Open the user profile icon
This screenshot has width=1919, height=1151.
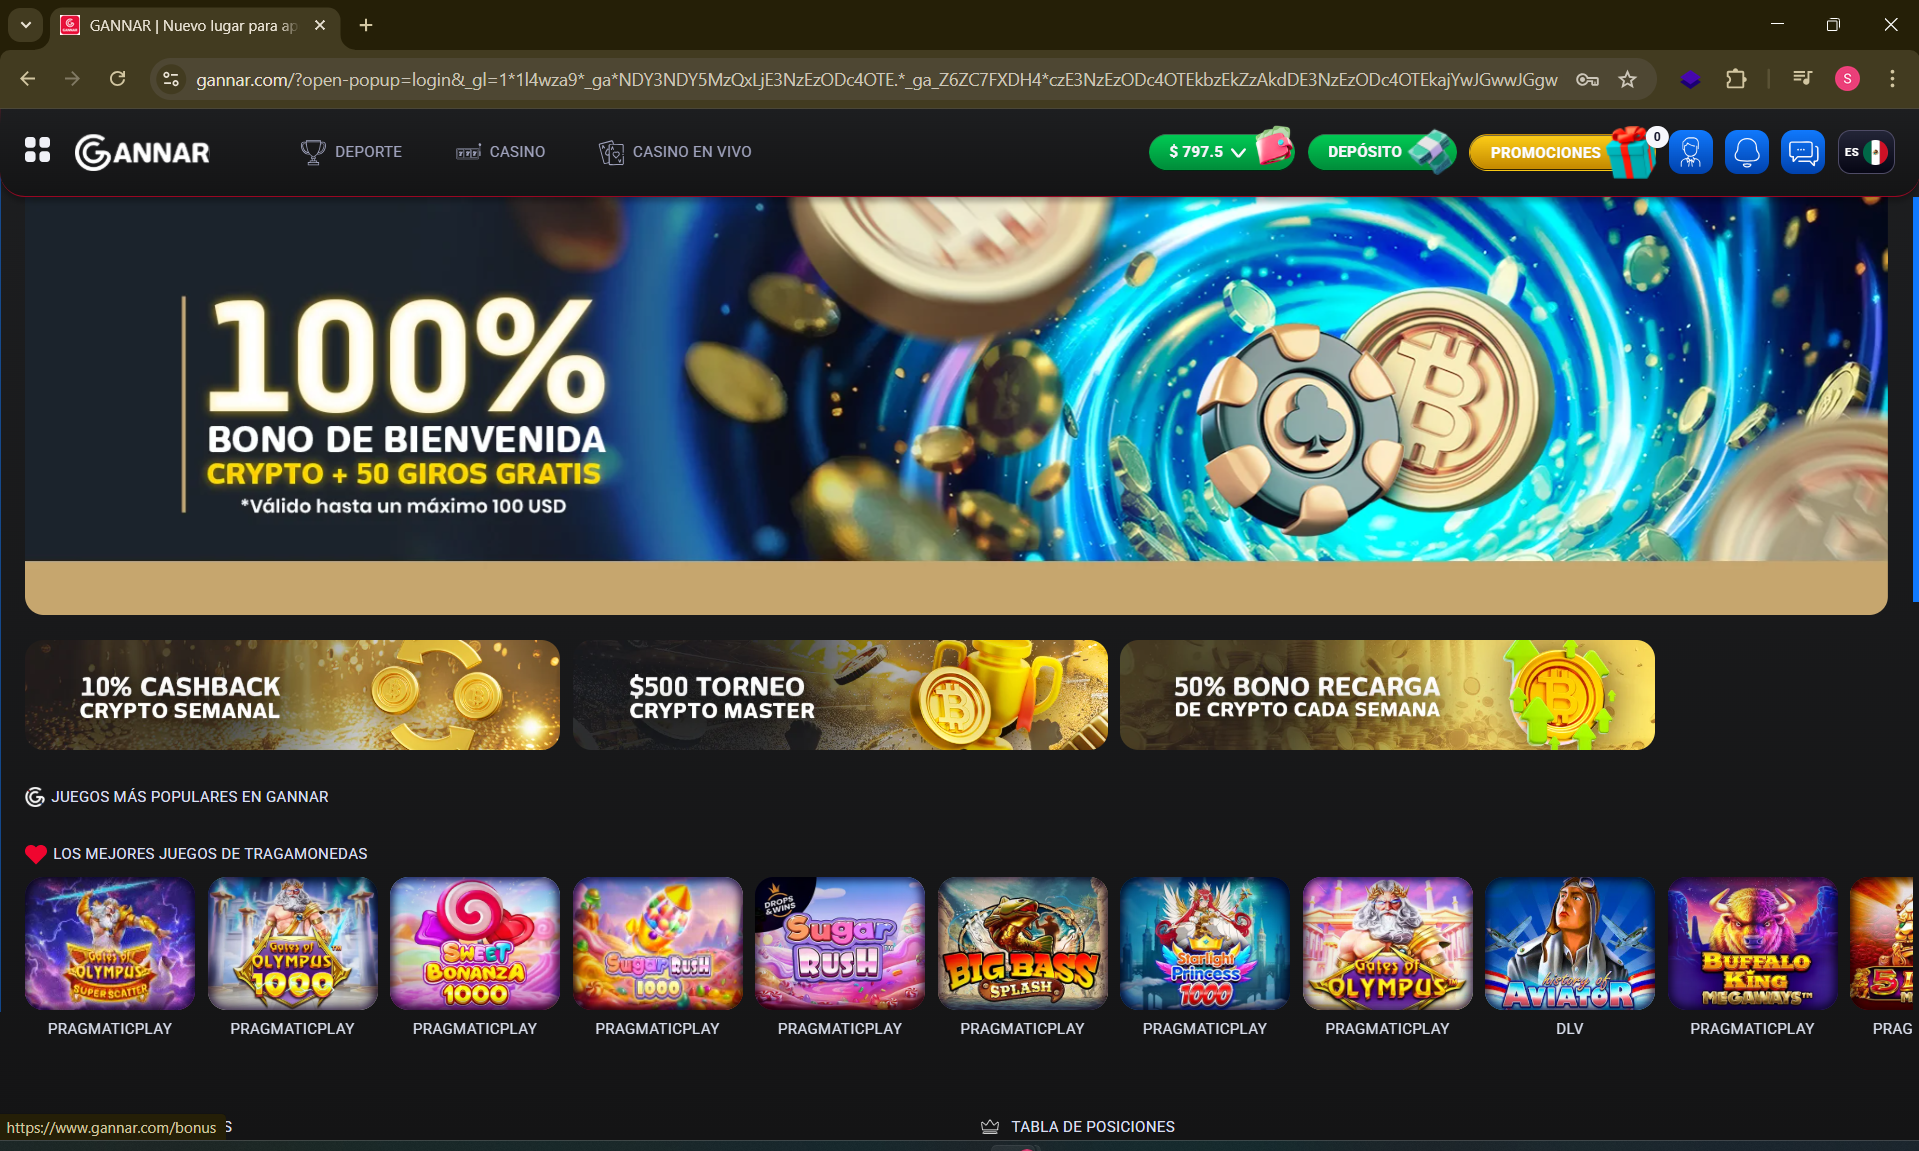click(x=1690, y=152)
